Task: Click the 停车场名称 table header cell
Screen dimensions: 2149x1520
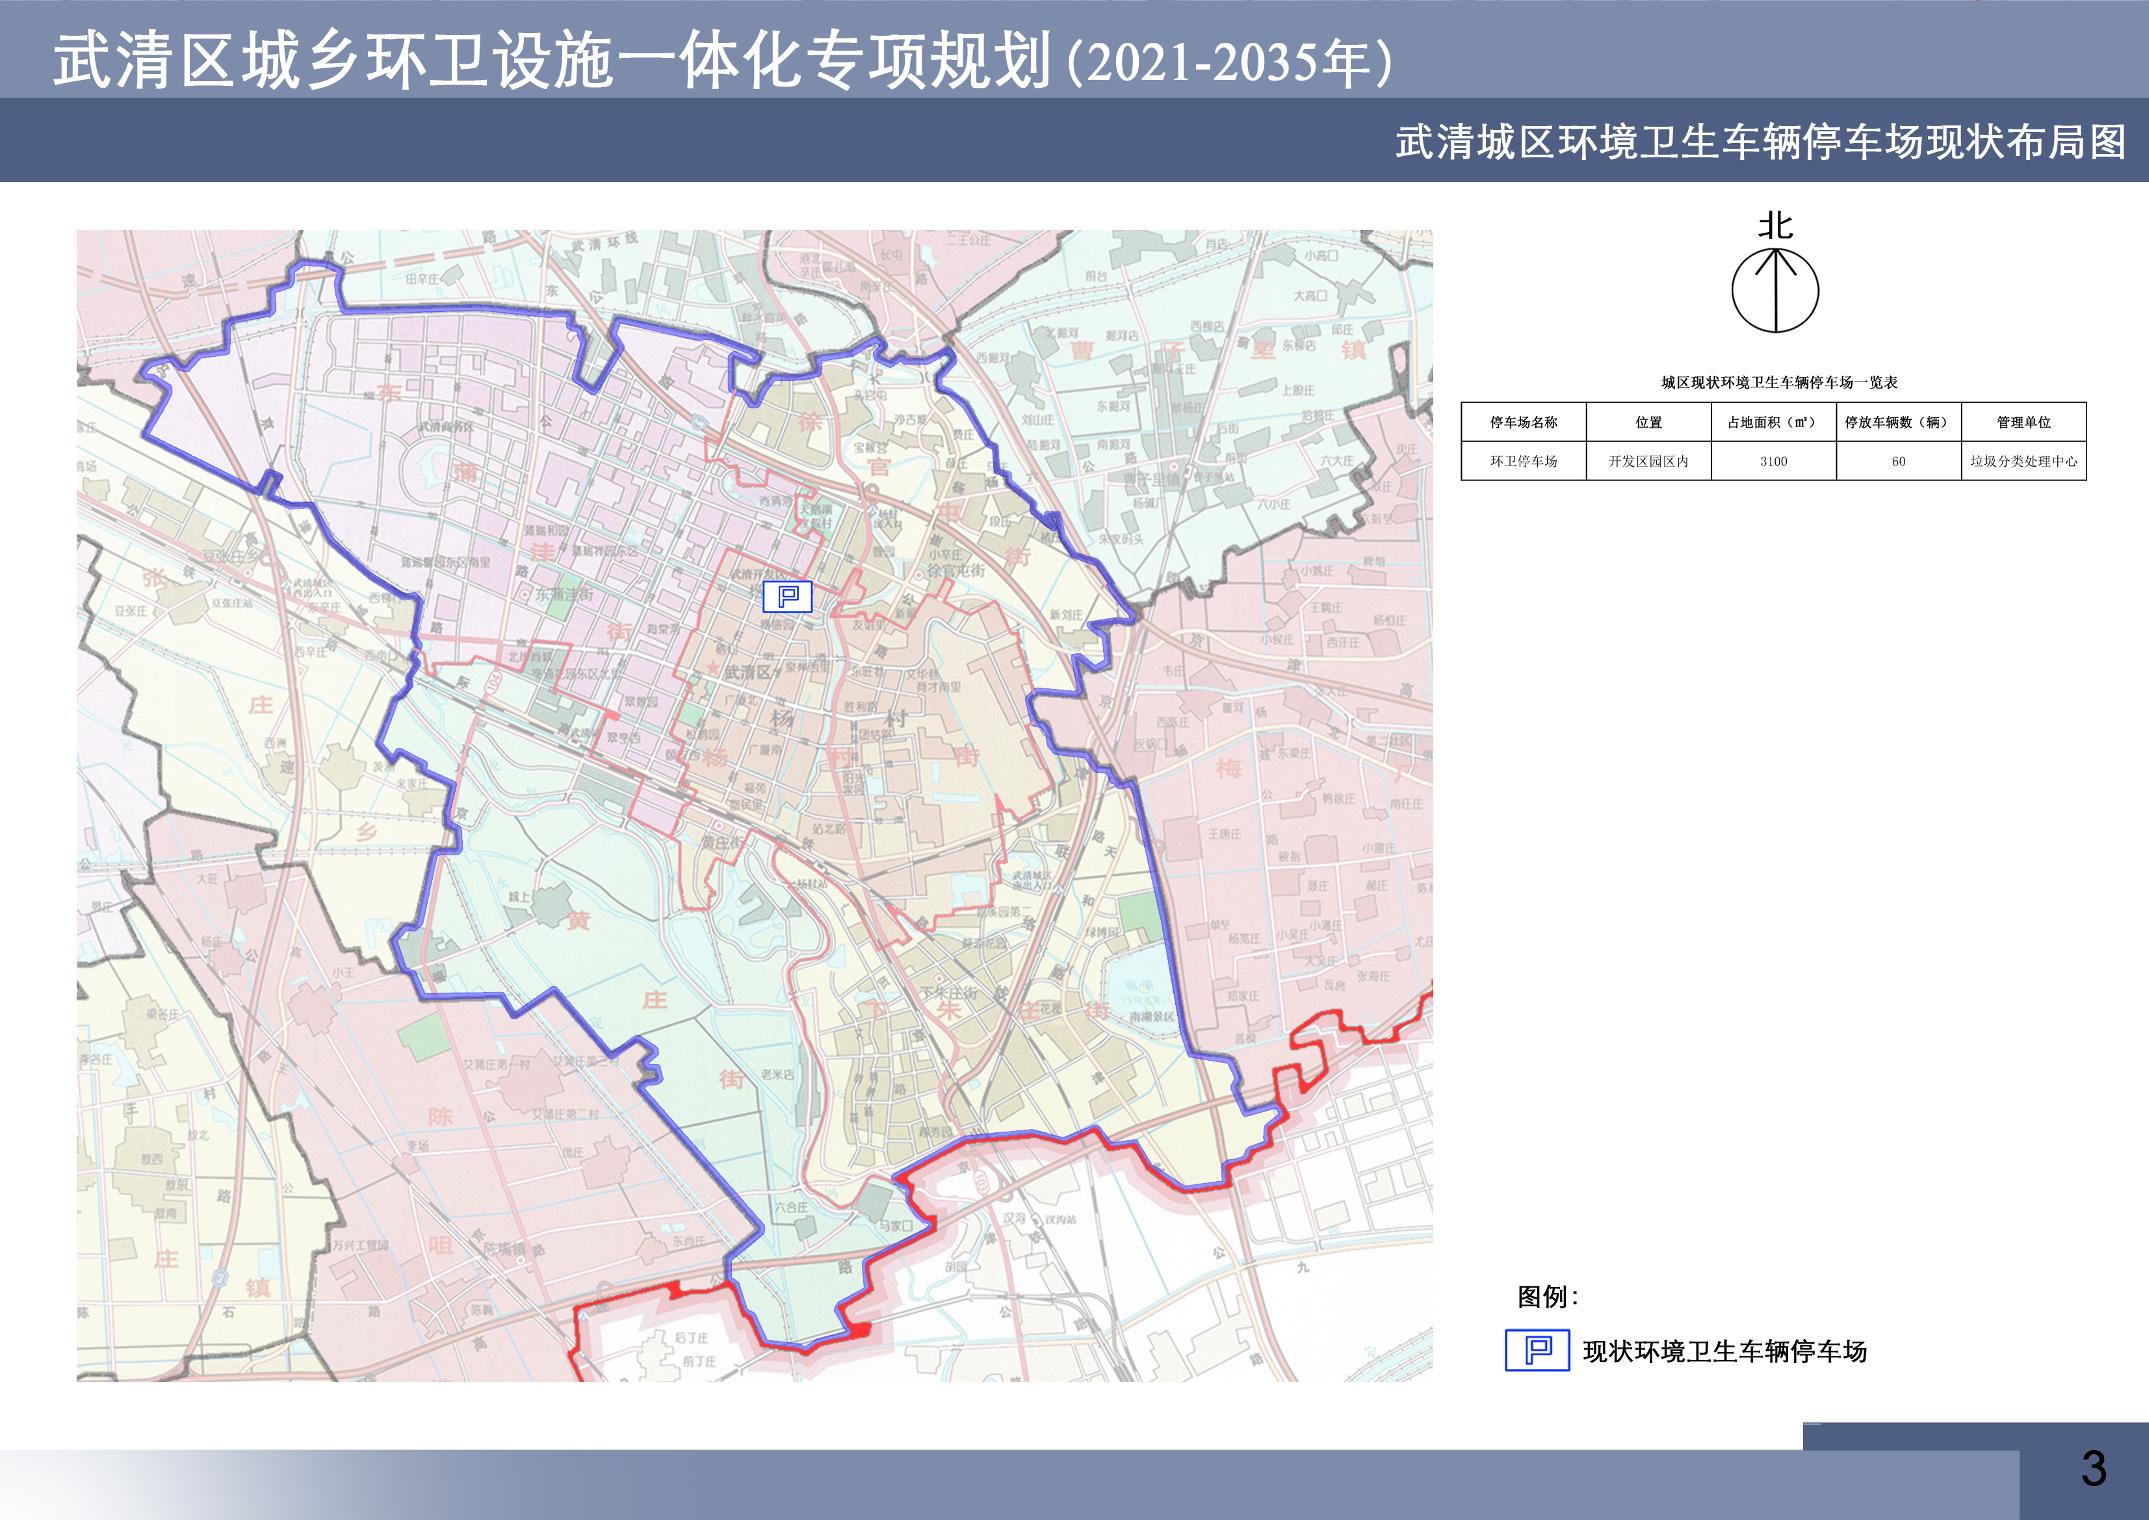Action: click(x=1523, y=422)
